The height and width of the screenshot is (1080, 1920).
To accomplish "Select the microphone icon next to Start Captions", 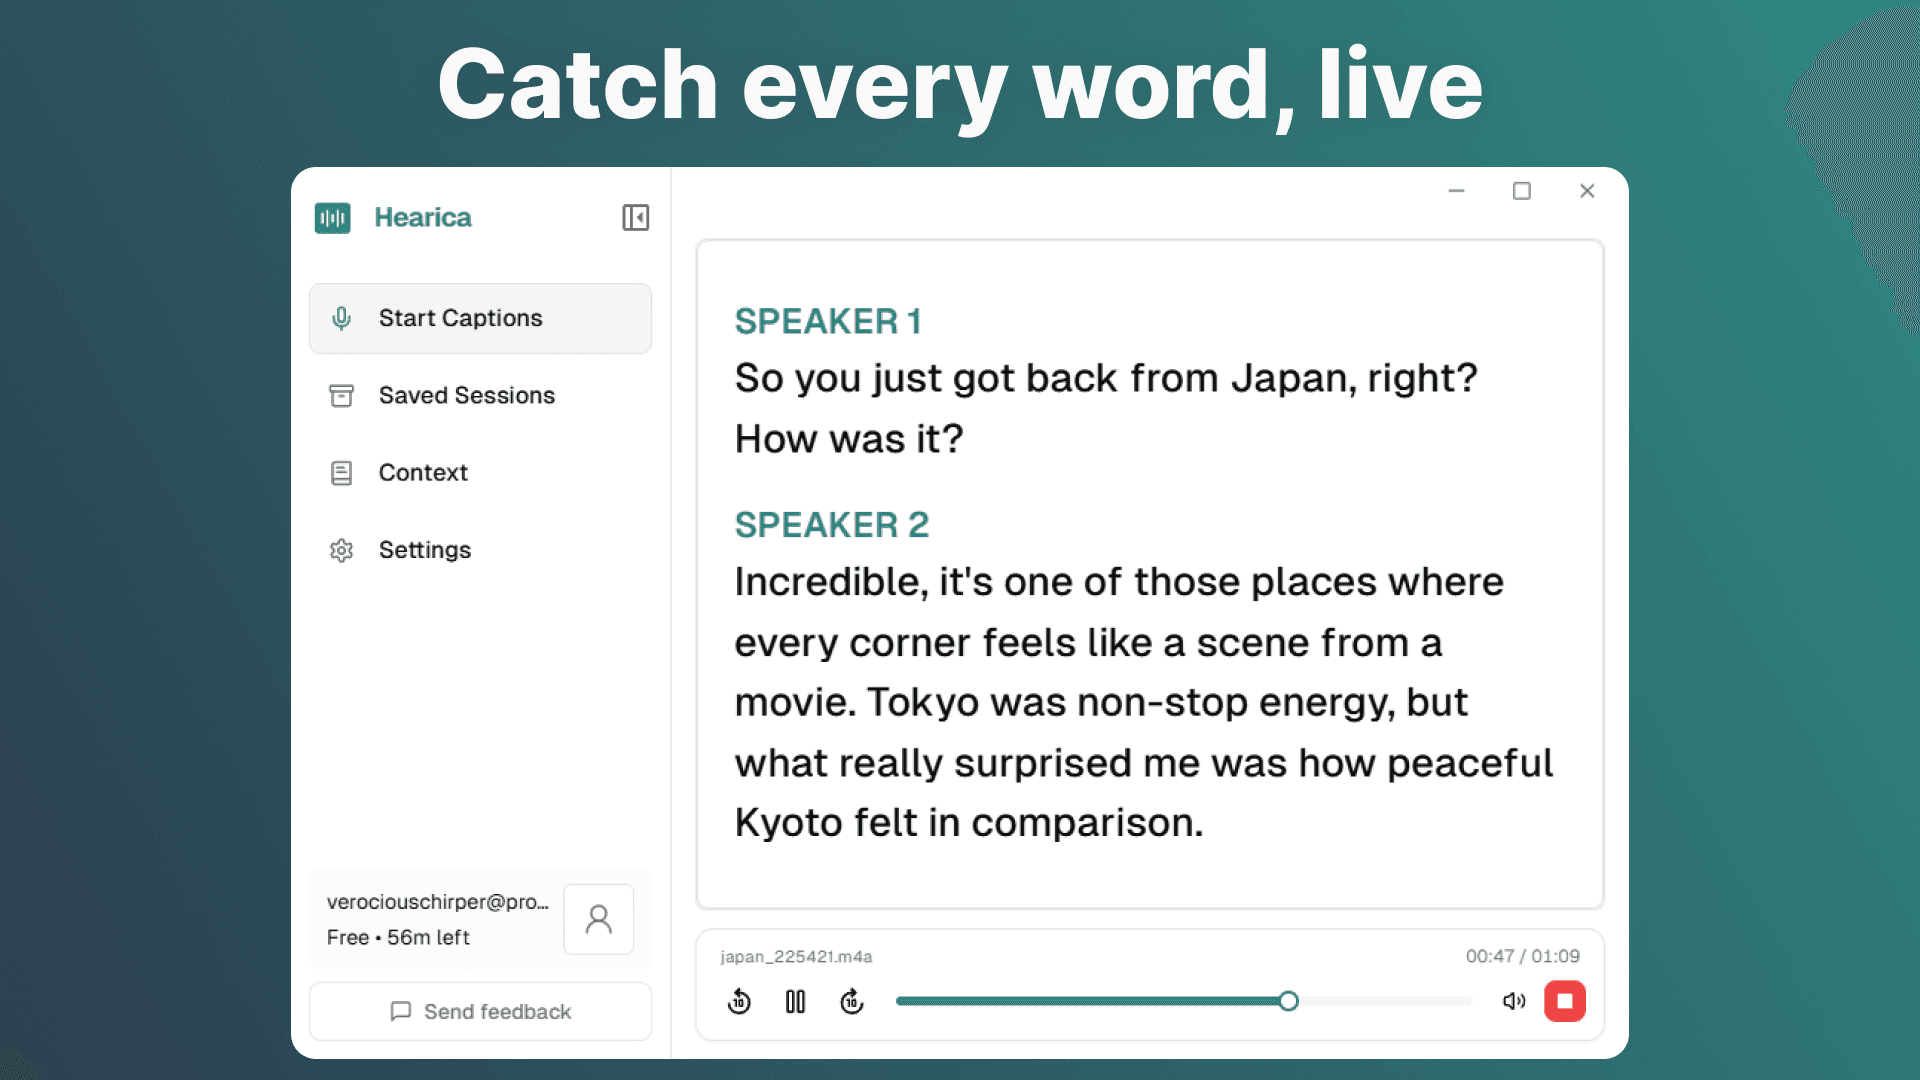I will 341,318.
